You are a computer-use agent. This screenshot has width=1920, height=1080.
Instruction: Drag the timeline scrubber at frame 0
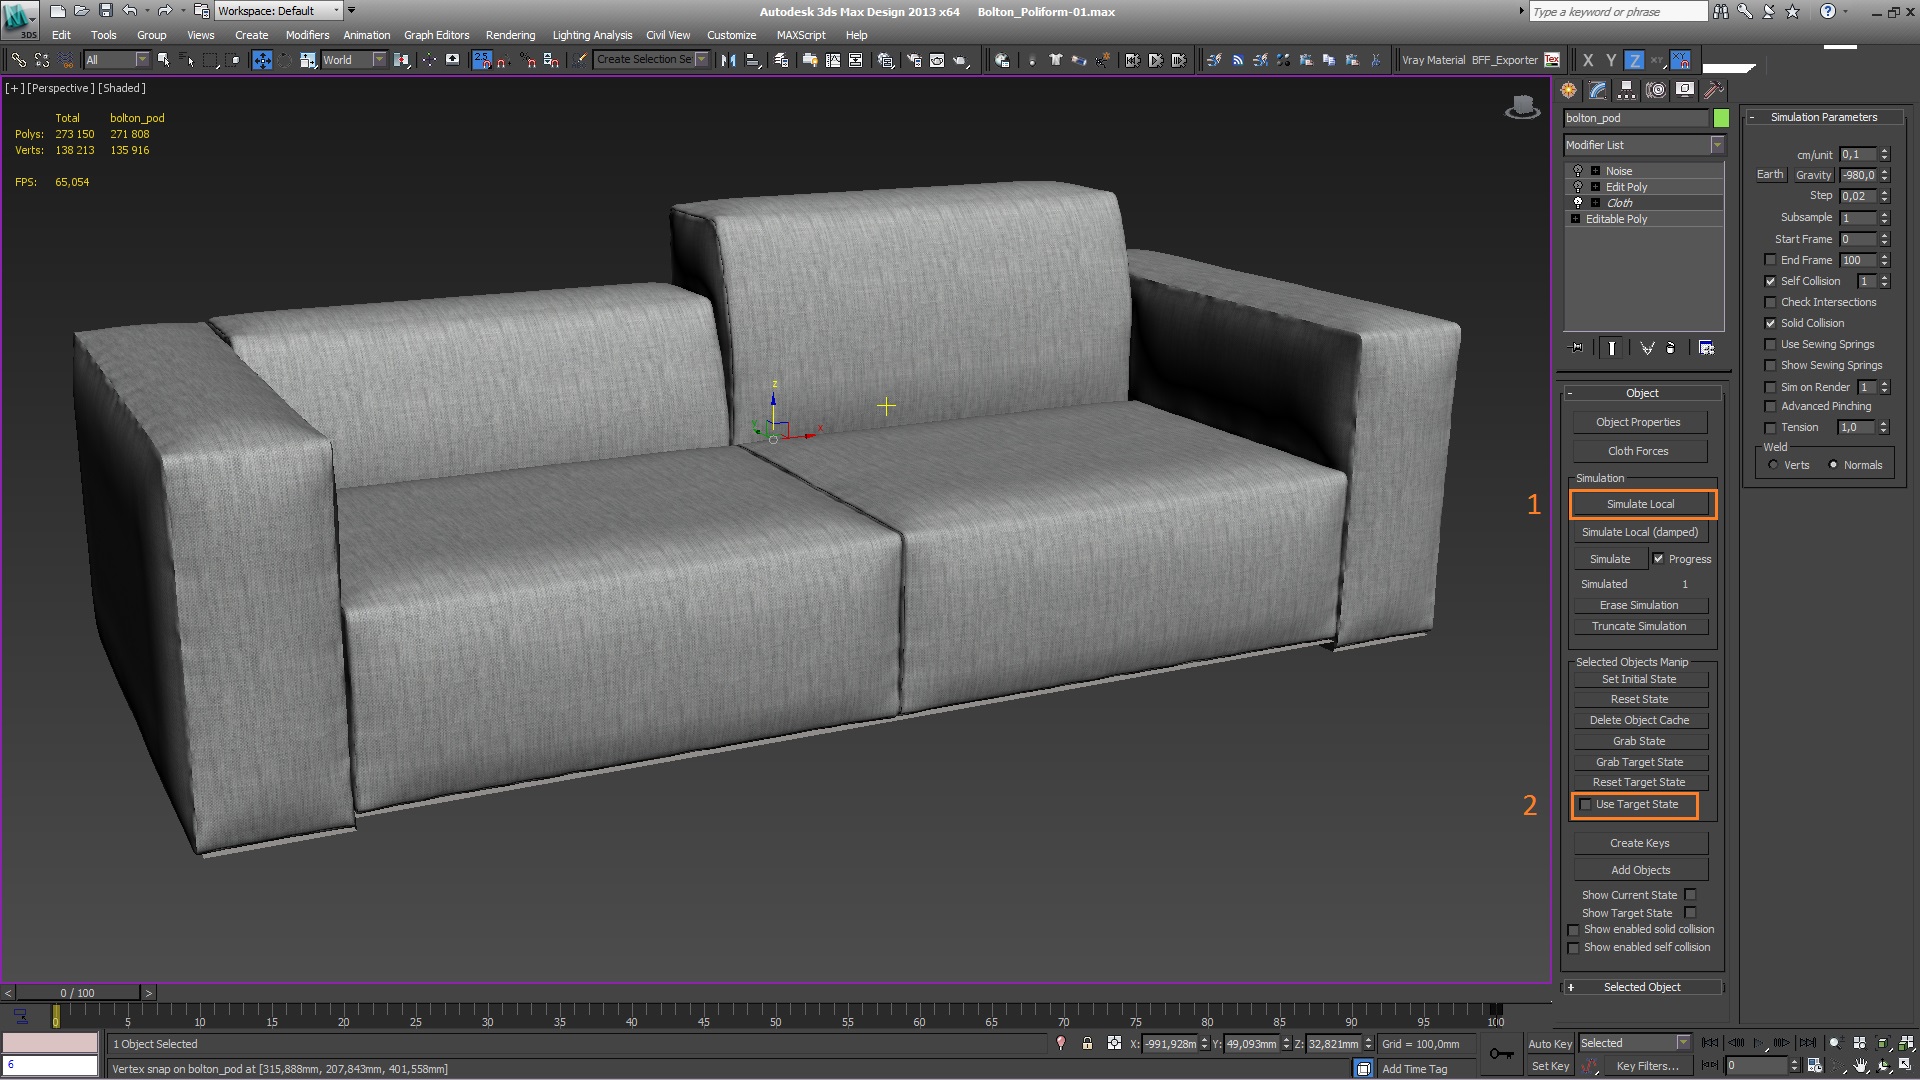57,1015
